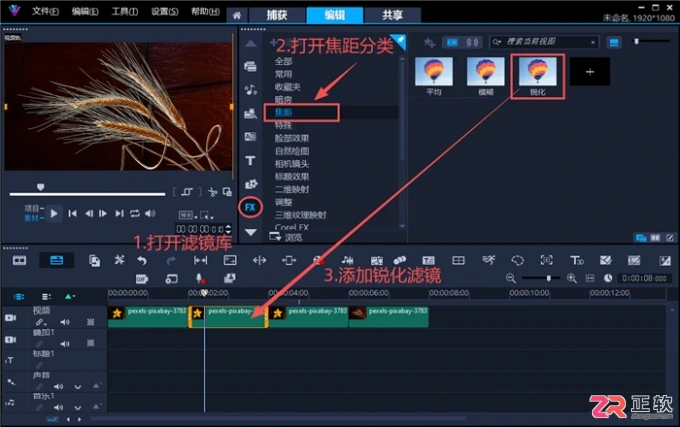Open the customize toolbar wrench icon
Viewport: 680px width, 427px height.
pyautogui.click(x=119, y=260)
